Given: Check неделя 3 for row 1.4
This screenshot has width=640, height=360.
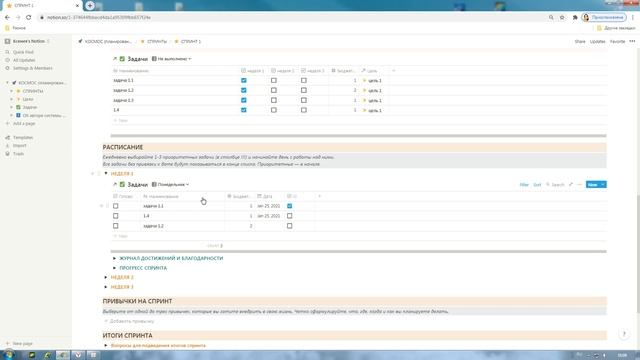Looking at the screenshot, I should tap(304, 110).
